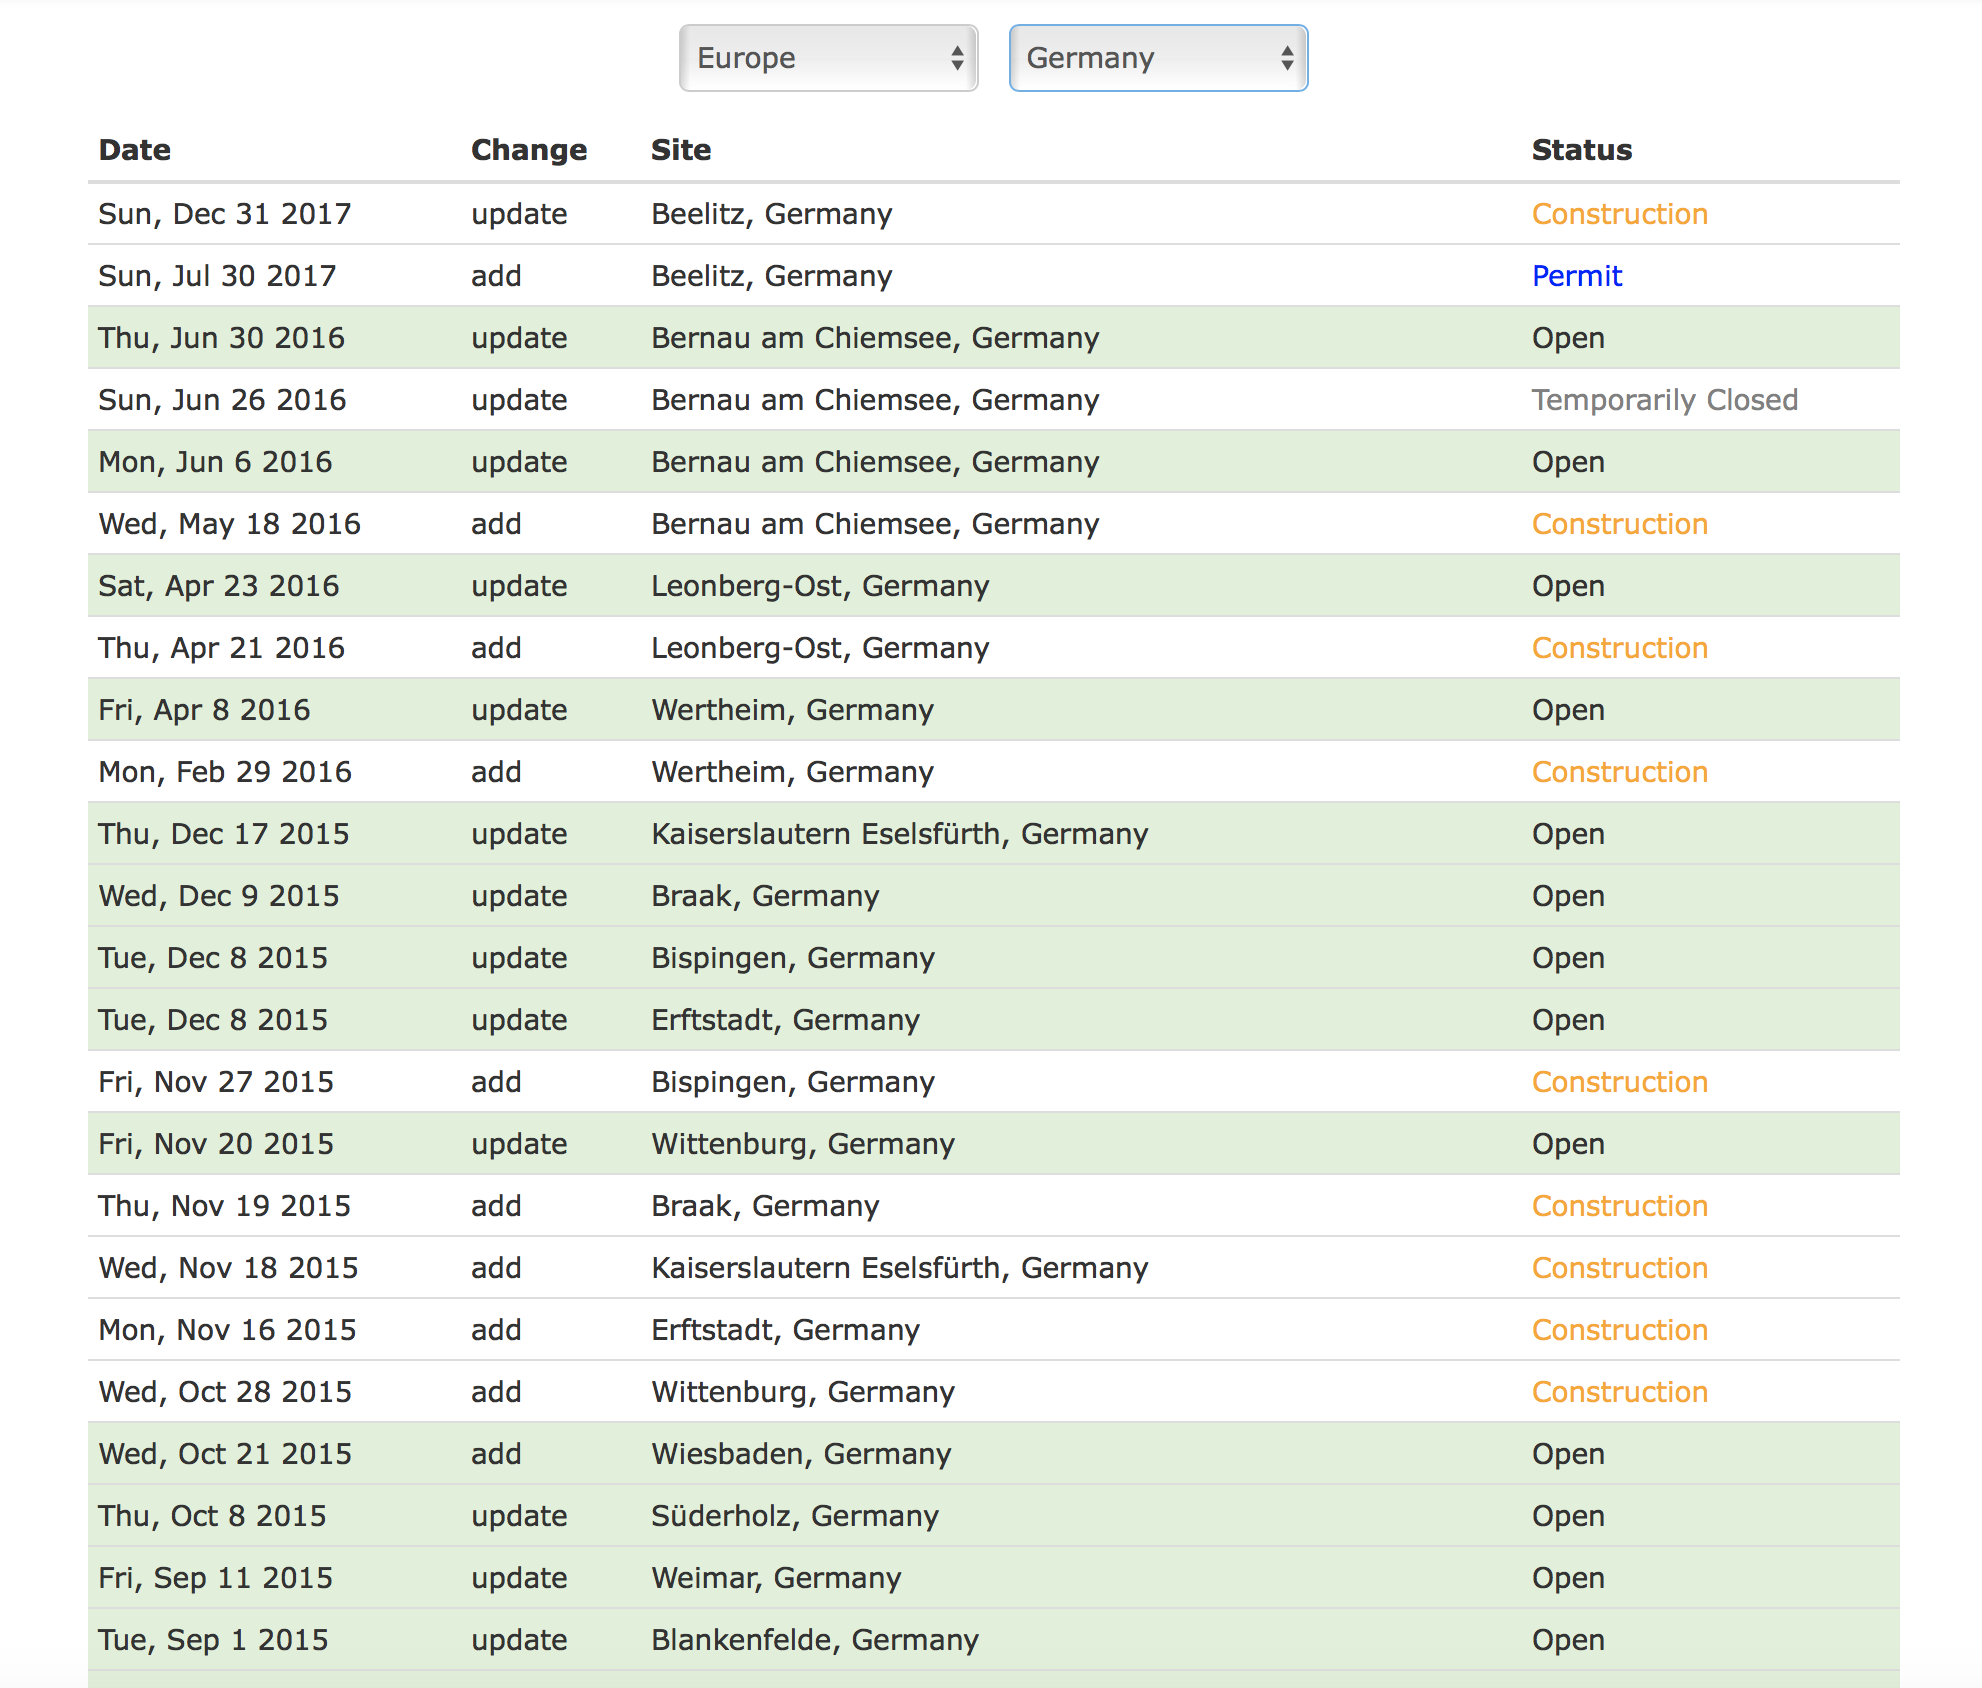Click Open status for Weimar row
Image resolution: width=1982 pixels, height=1688 pixels.
point(1568,1578)
